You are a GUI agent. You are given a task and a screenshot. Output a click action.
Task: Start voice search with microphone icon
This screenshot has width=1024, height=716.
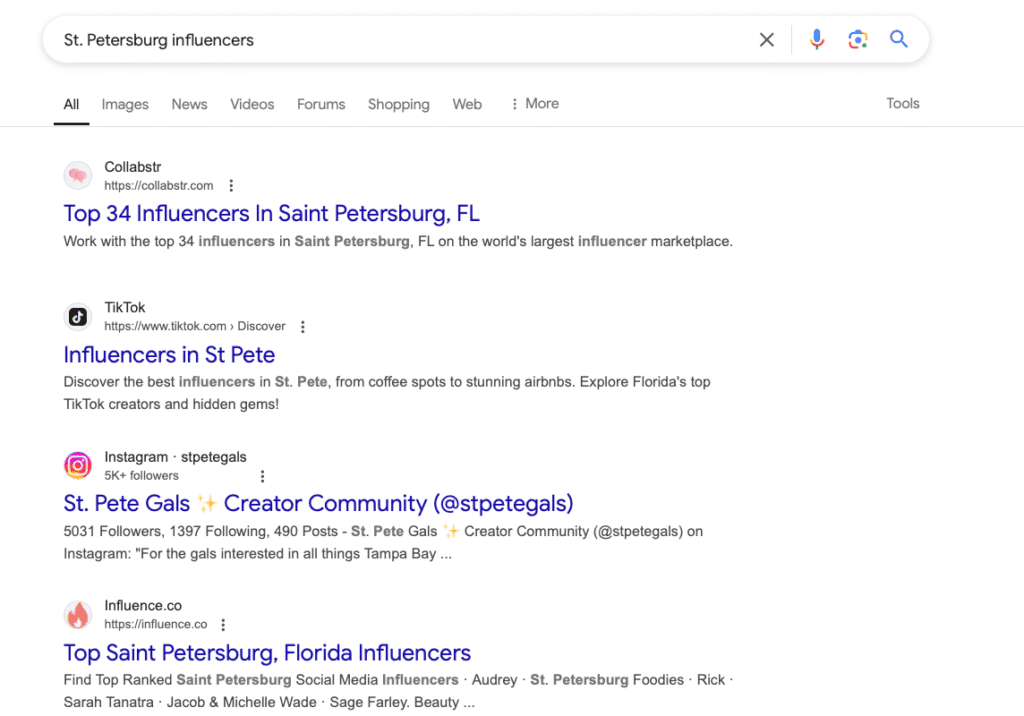pos(817,40)
